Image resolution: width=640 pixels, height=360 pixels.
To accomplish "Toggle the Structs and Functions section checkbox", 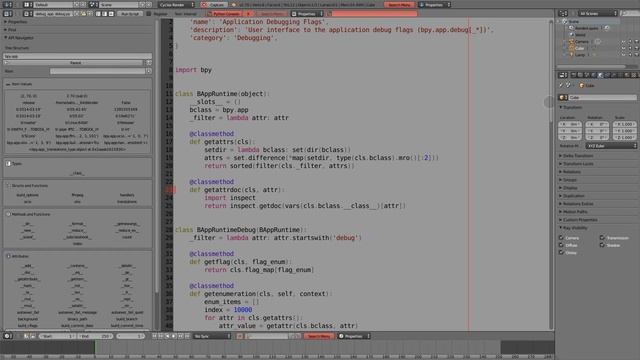I will click(x=8, y=185).
